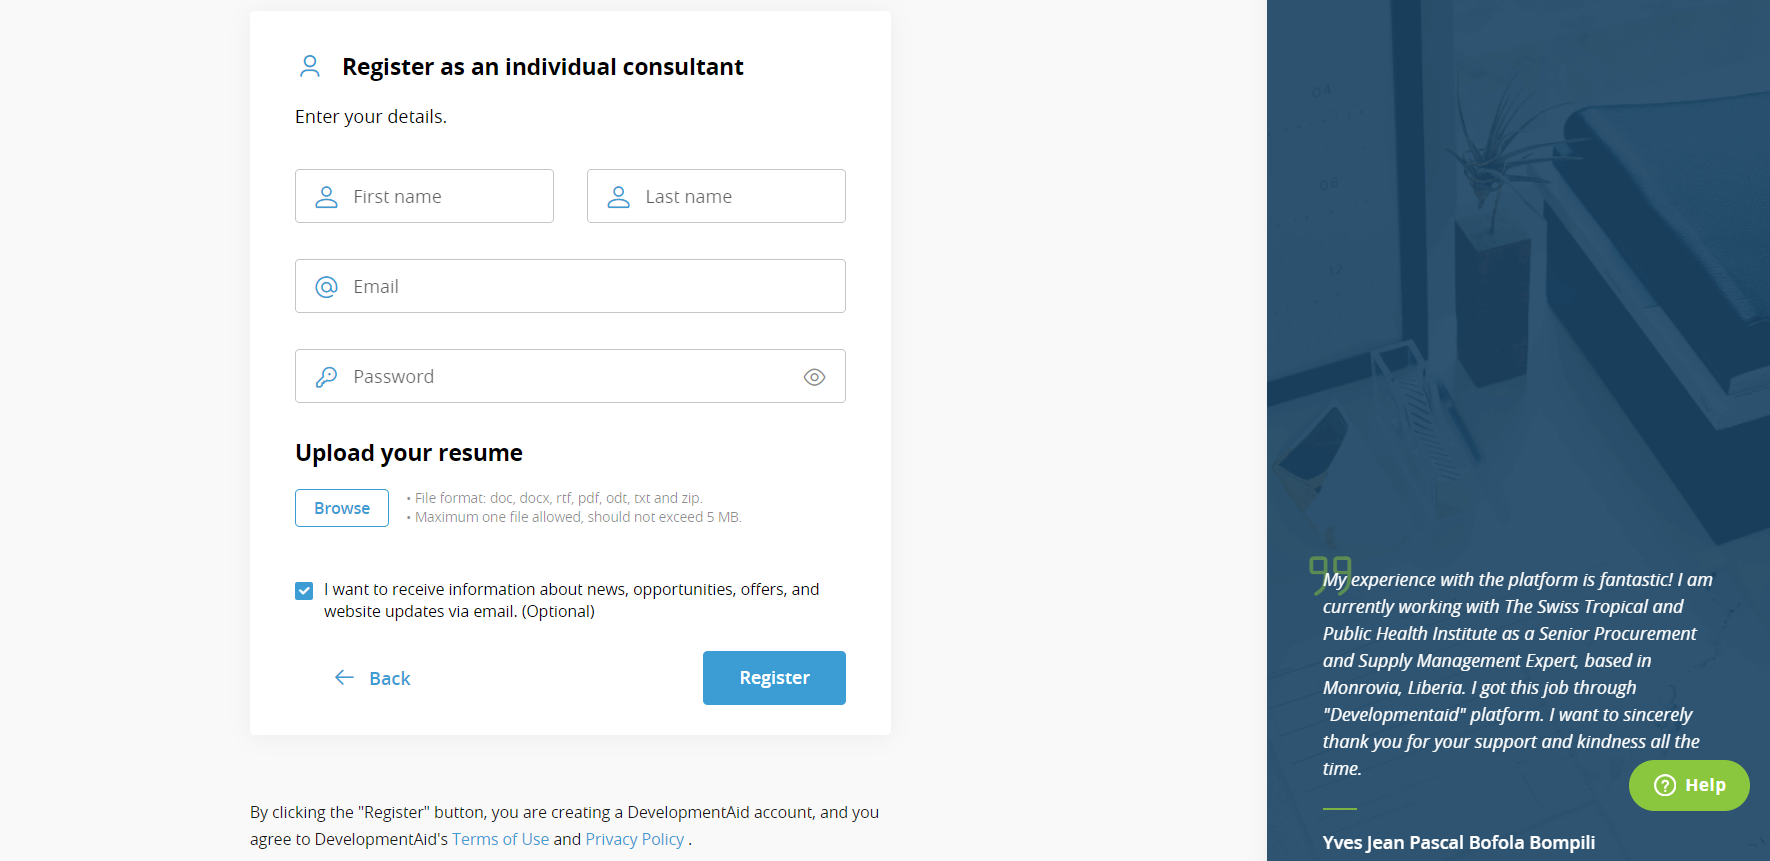Uncheck the news and offers email checkbox
The image size is (1770, 861).
(303, 590)
